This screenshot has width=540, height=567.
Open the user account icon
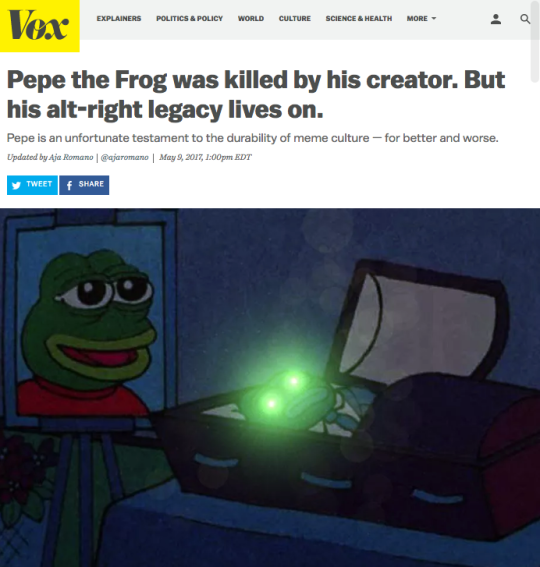click(x=496, y=19)
